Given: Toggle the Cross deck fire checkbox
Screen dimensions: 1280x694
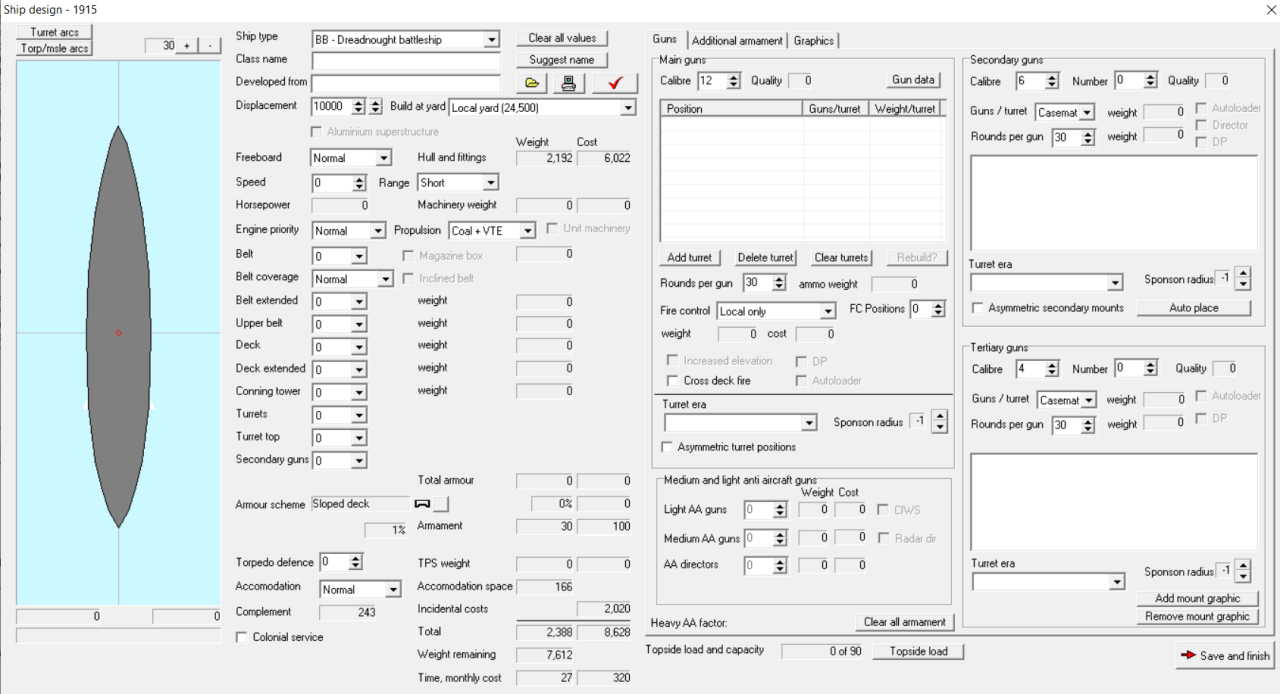Looking at the screenshot, I should point(672,381).
